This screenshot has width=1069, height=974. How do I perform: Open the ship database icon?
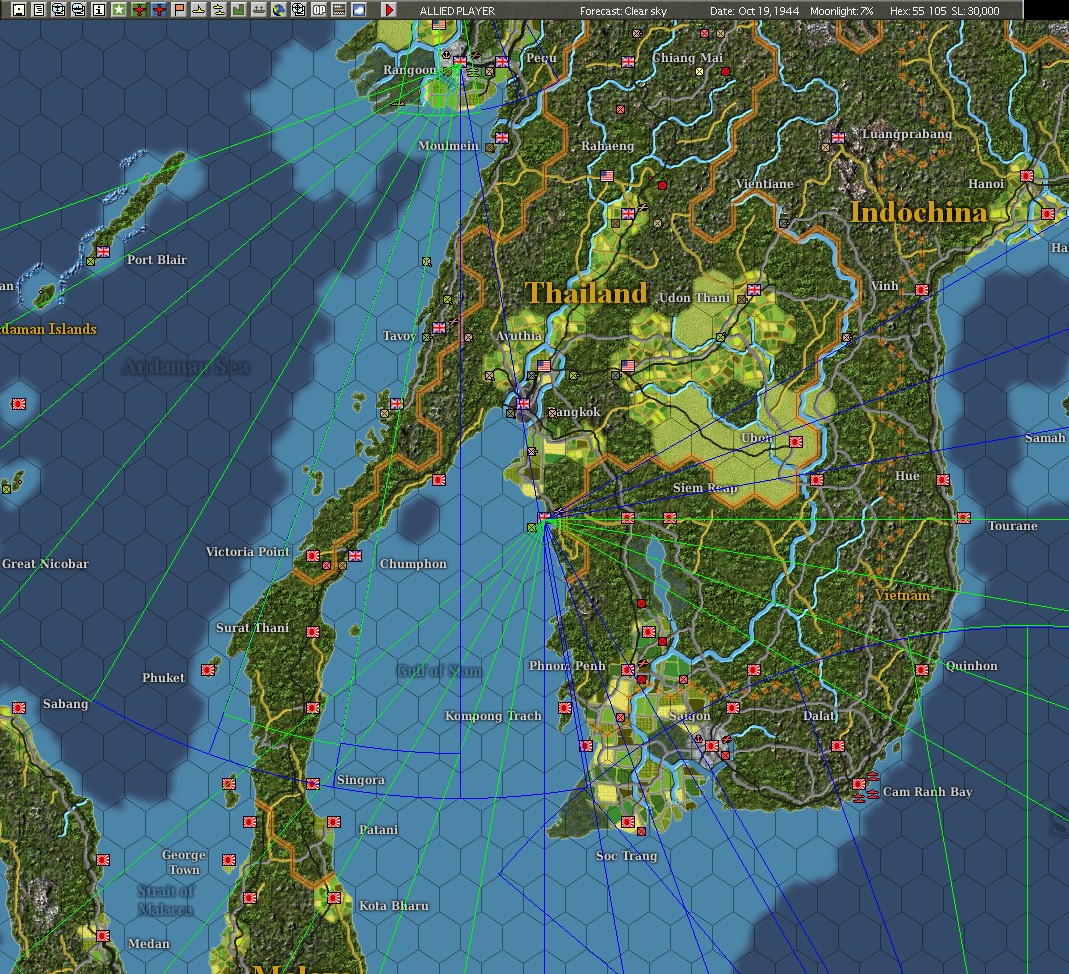coord(78,10)
